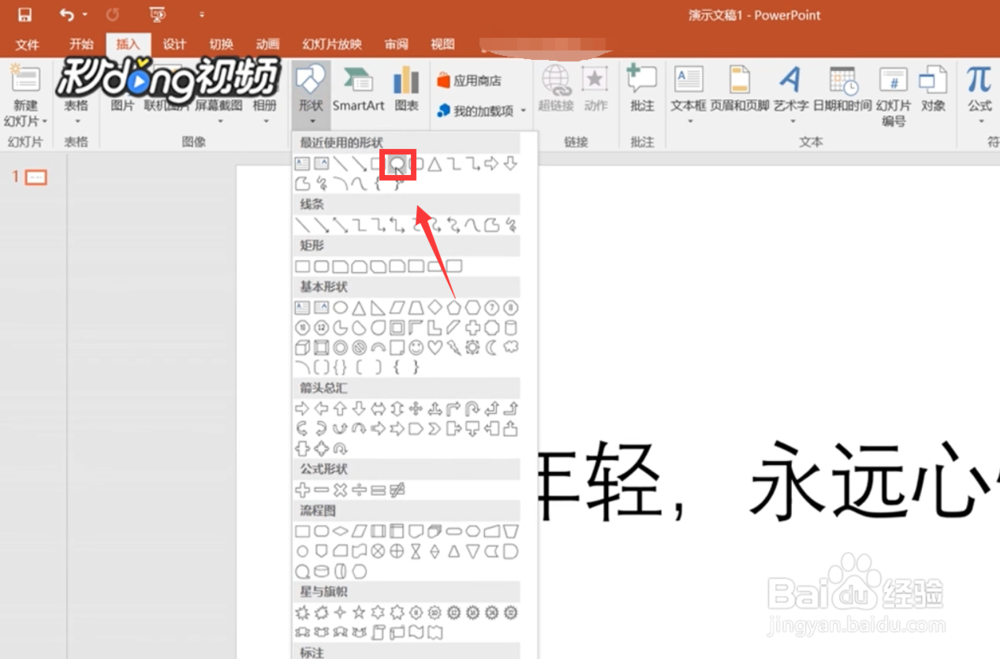Choose the Moon shape
This screenshot has width=1000, height=659.
coord(491,348)
